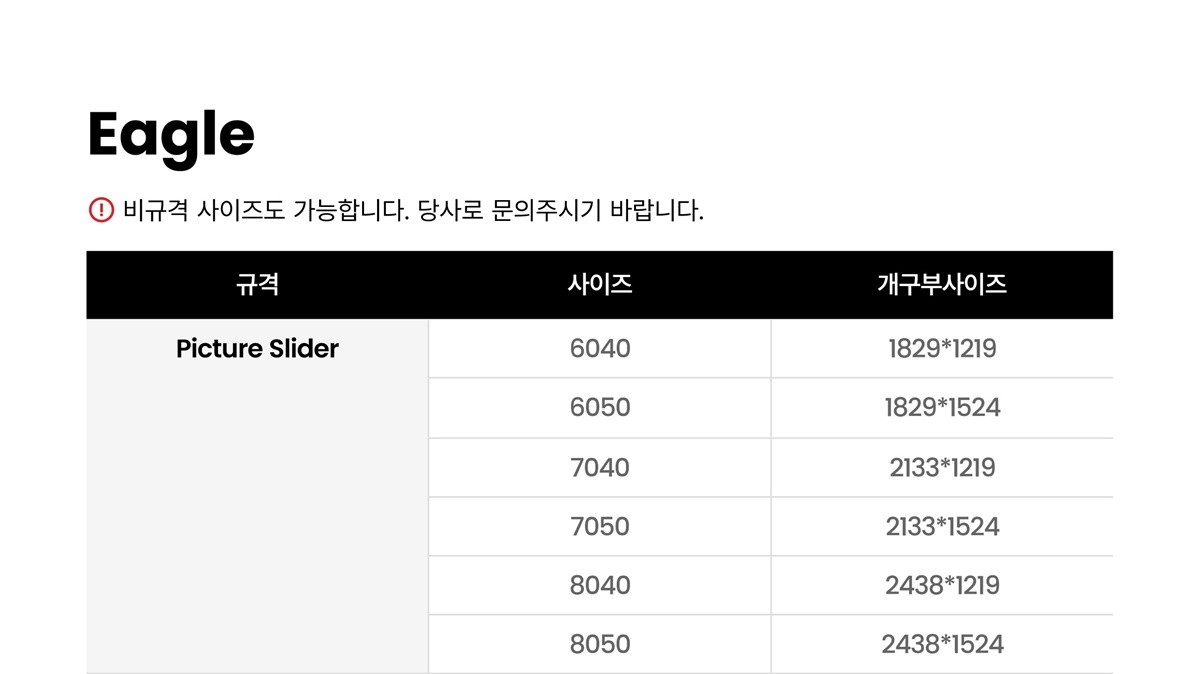
Task: Click the 2438*1219 opening size cell
Action: click(x=942, y=585)
